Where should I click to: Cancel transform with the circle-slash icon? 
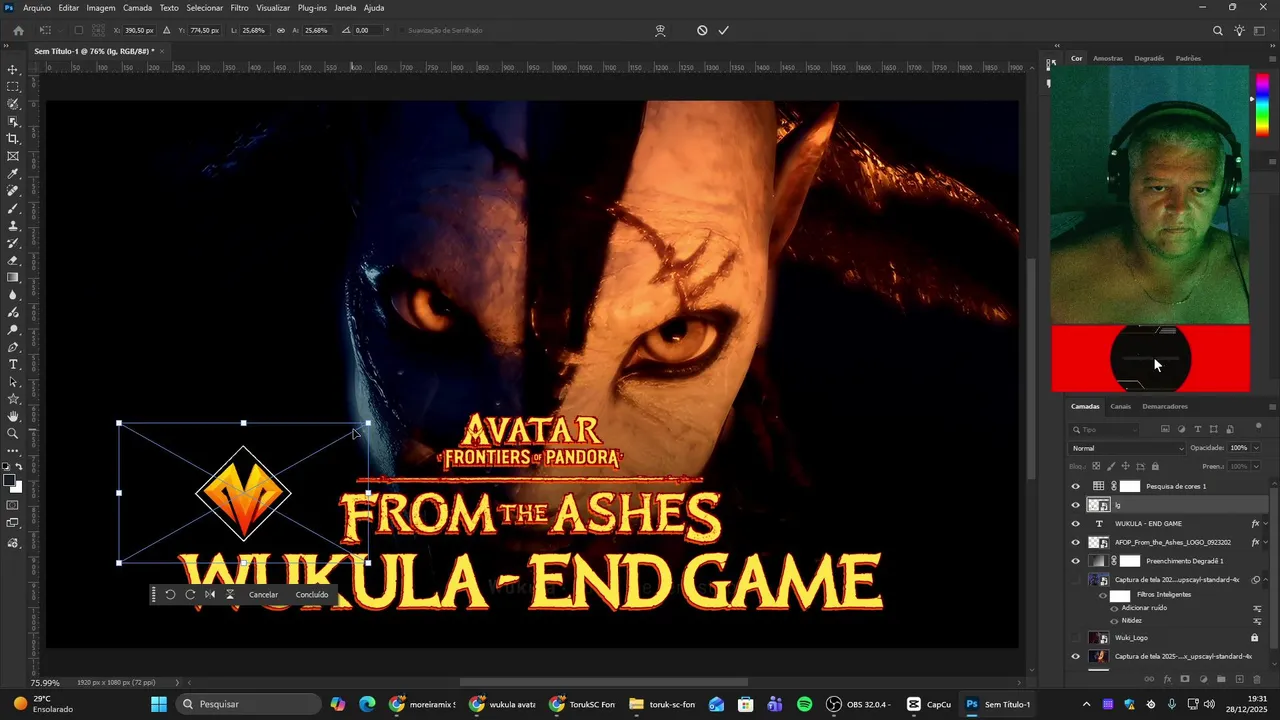702,30
